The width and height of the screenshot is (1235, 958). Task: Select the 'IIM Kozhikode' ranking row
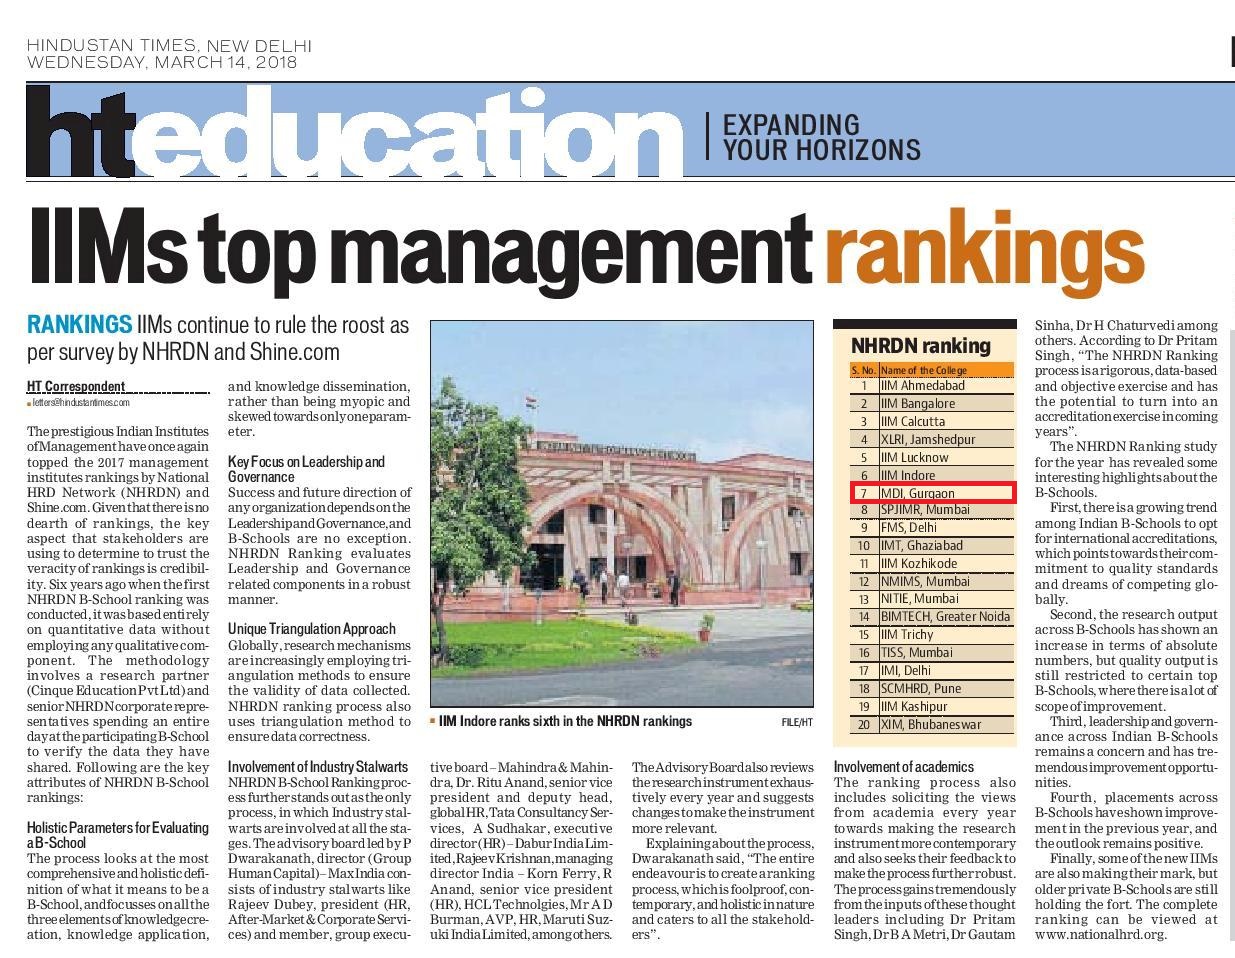[x=932, y=563]
